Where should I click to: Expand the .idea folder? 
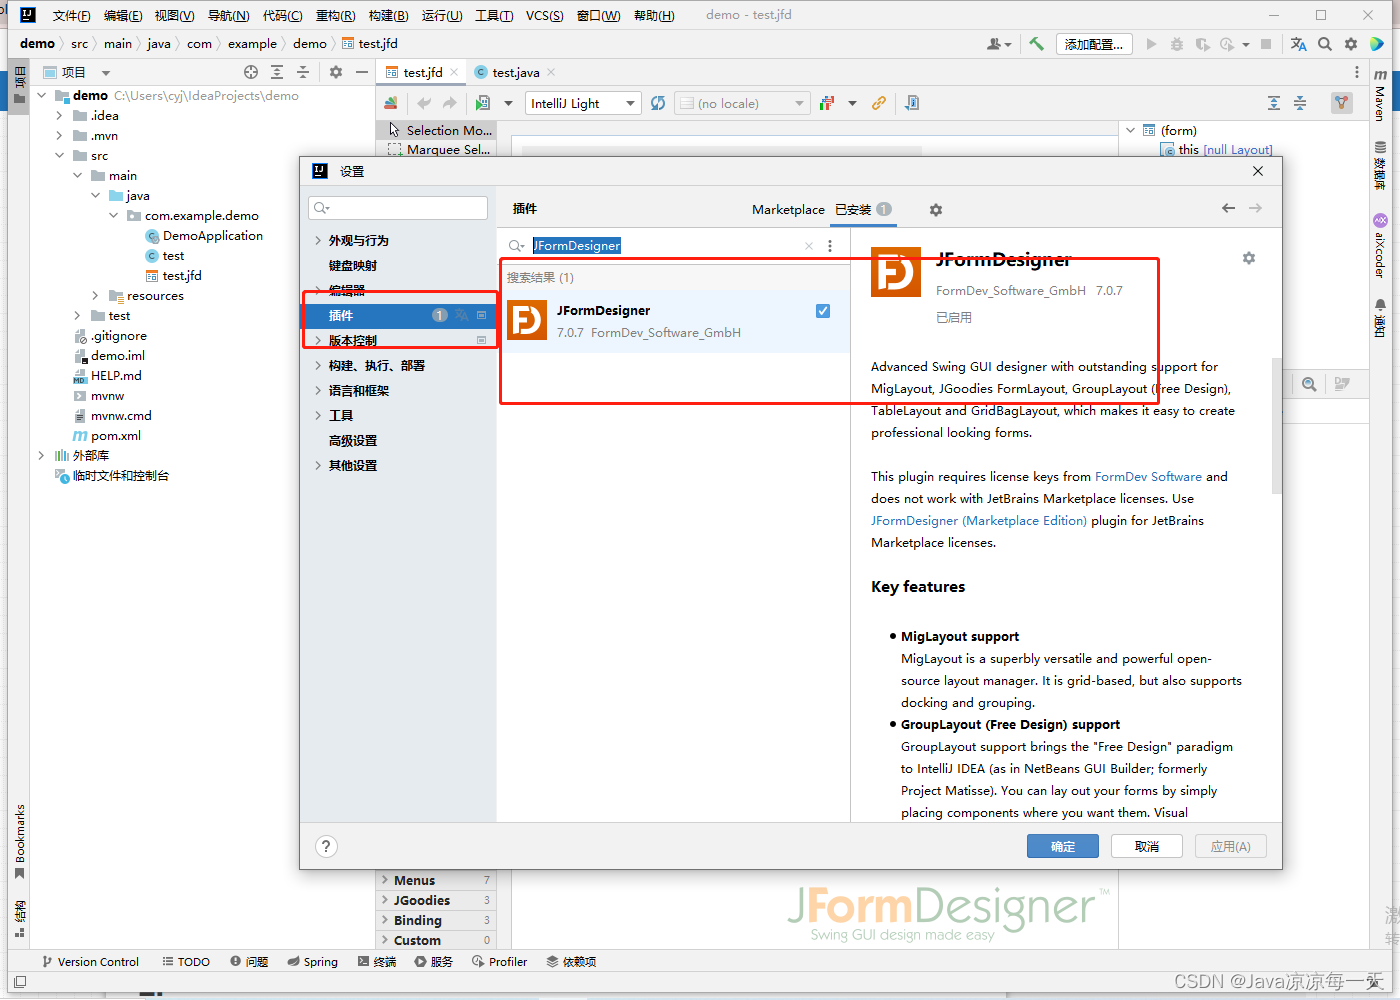click(x=60, y=116)
